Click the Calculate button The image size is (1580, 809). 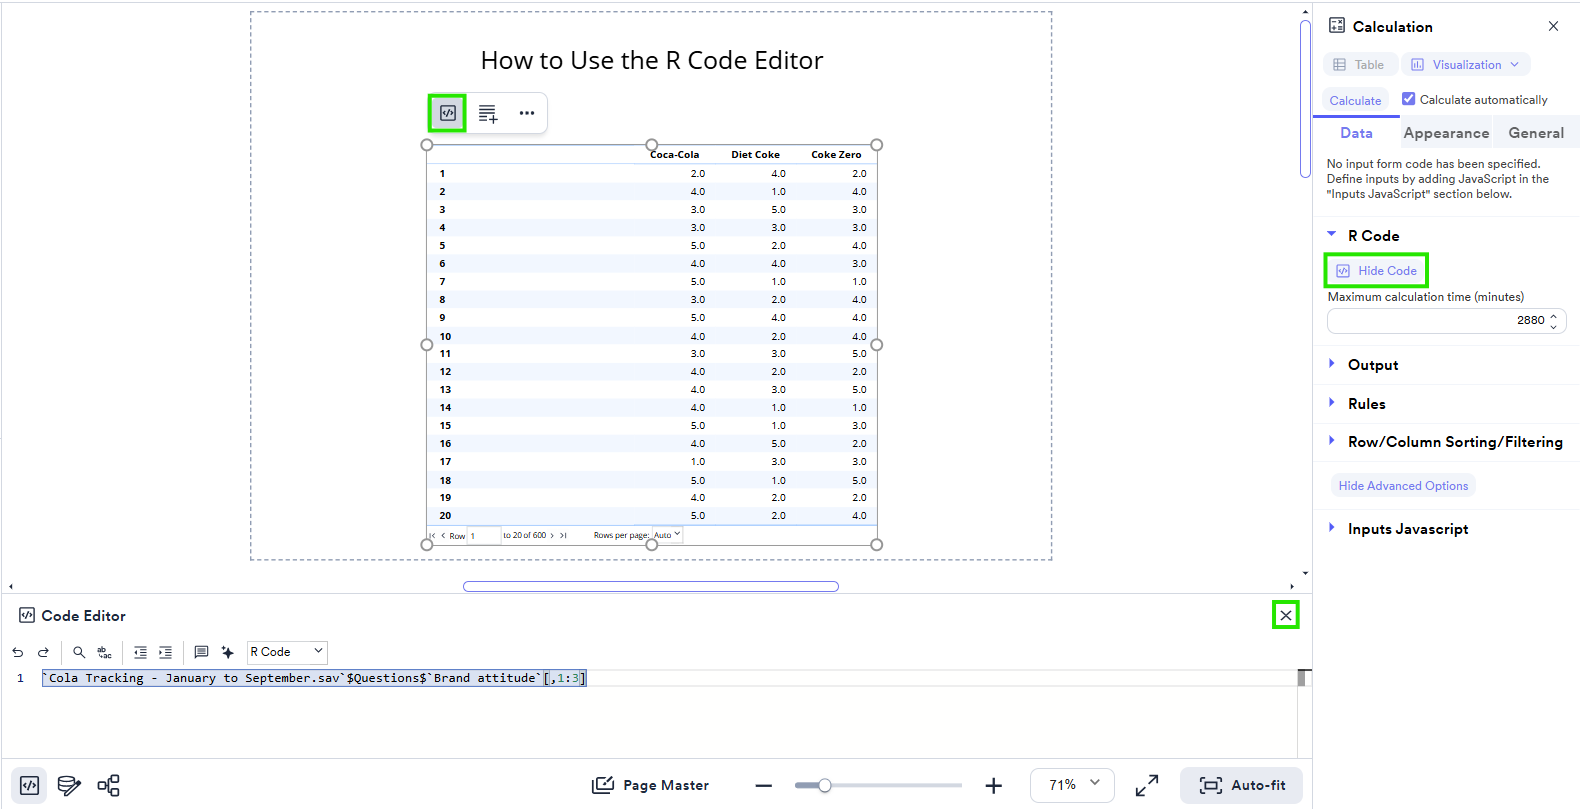[1355, 100]
